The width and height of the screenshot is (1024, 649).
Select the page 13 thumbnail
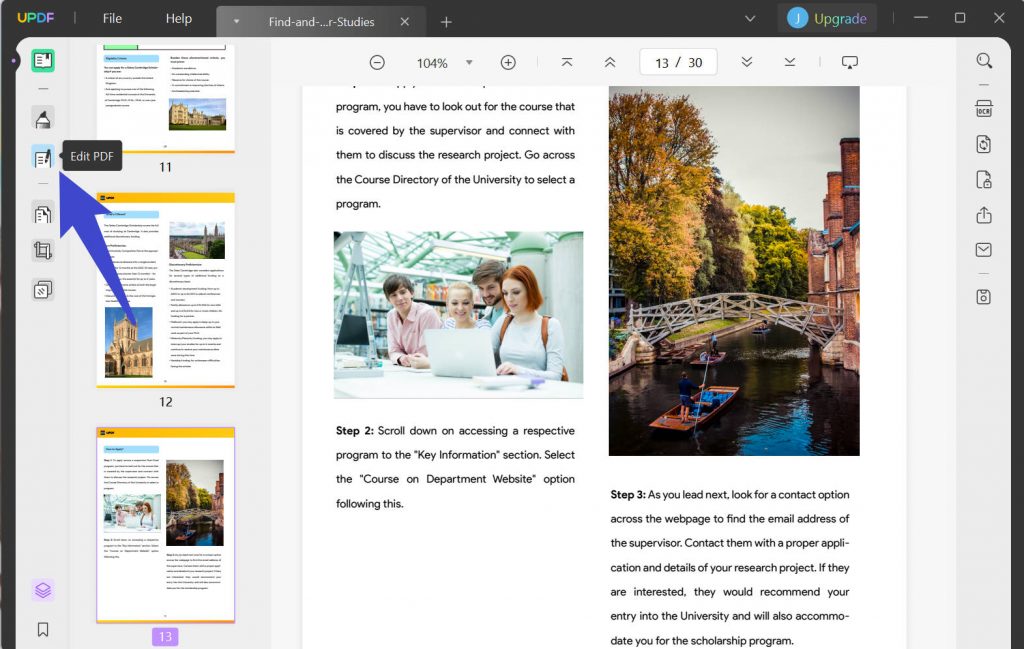click(164, 525)
